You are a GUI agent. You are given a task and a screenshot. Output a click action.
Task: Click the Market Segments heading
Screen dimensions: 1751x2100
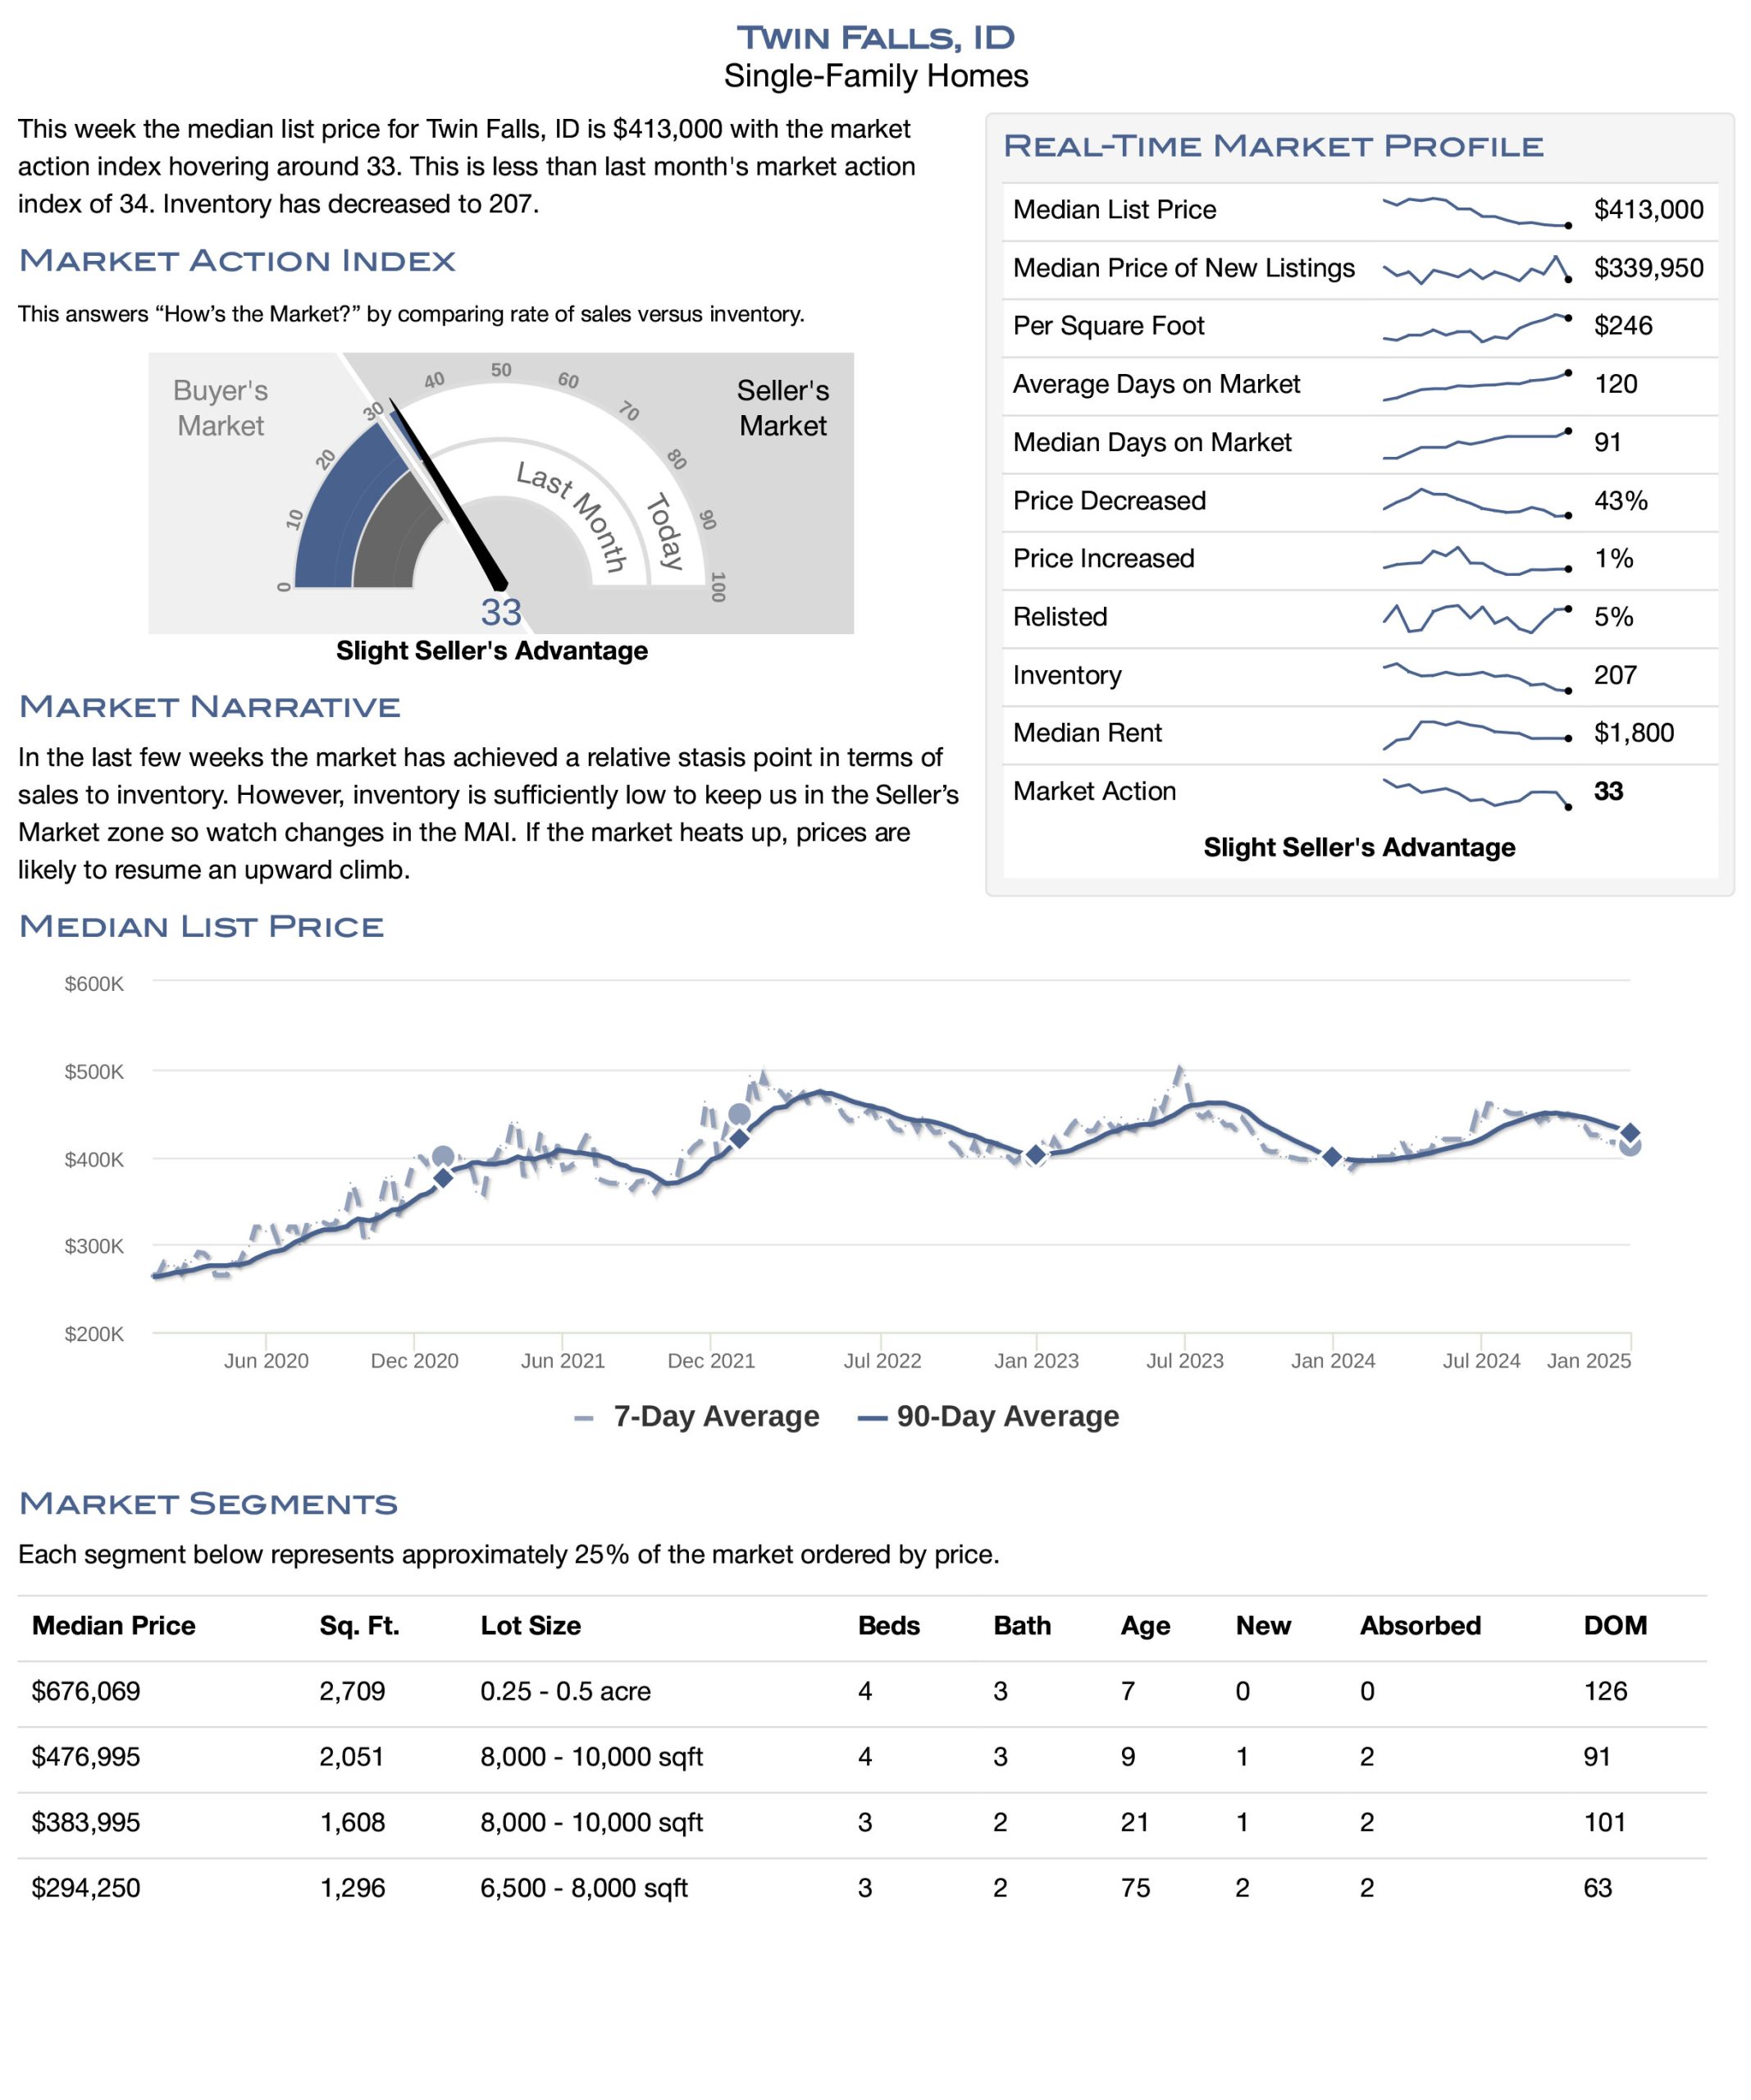tap(208, 1503)
